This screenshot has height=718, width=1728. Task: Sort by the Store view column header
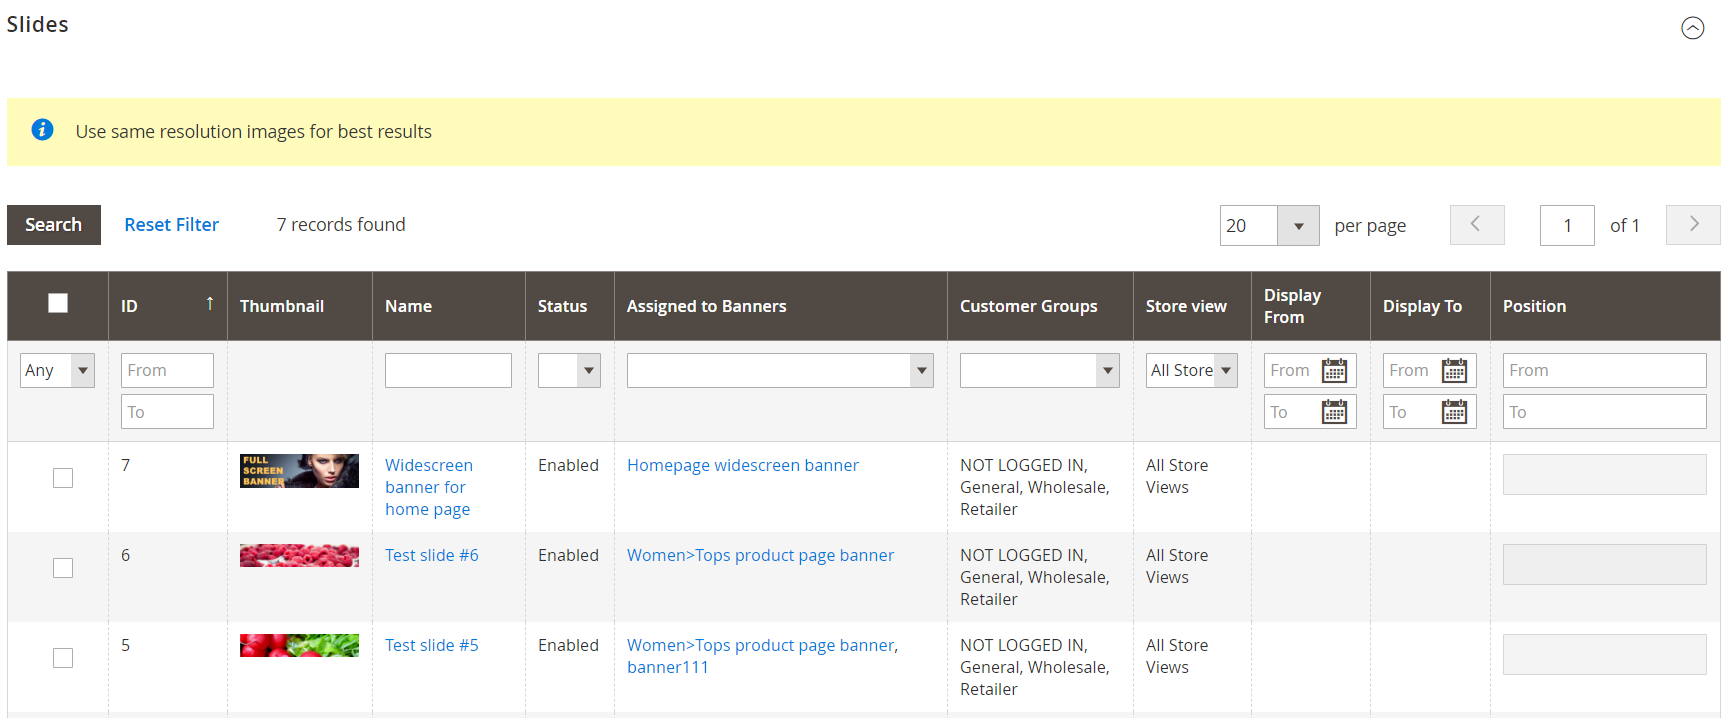(x=1186, y=306)
